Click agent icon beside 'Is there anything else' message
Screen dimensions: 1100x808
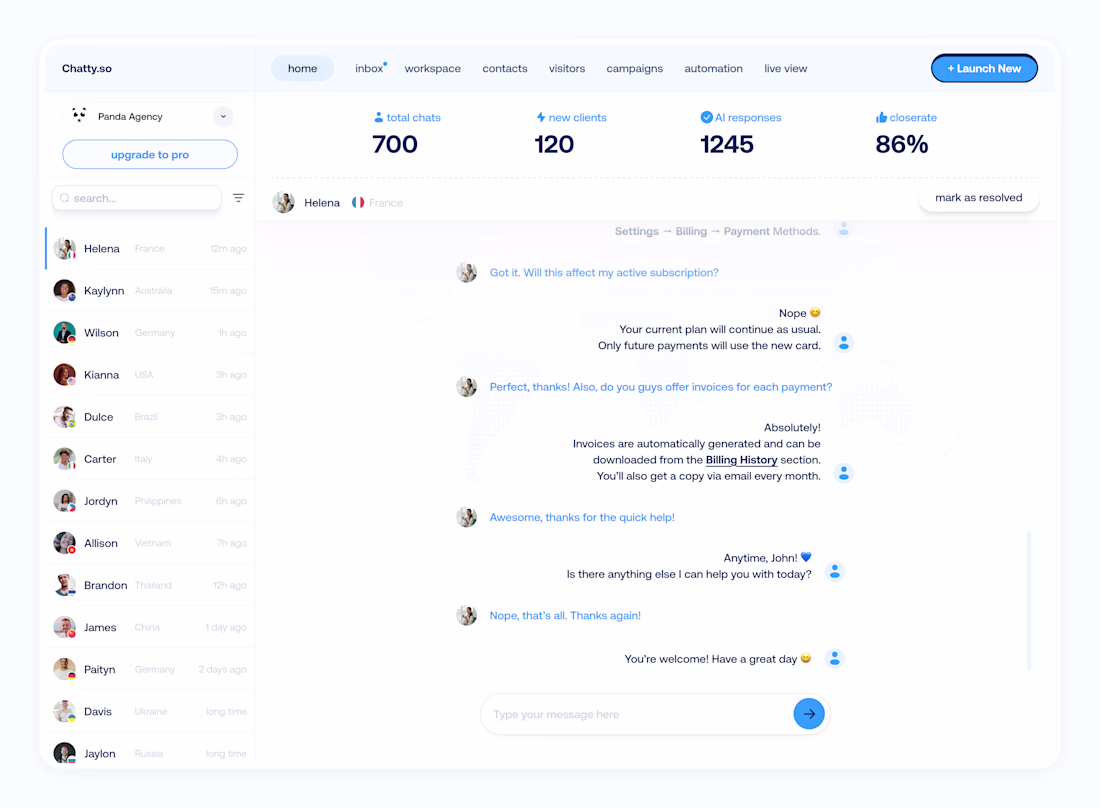pos(835,572)
